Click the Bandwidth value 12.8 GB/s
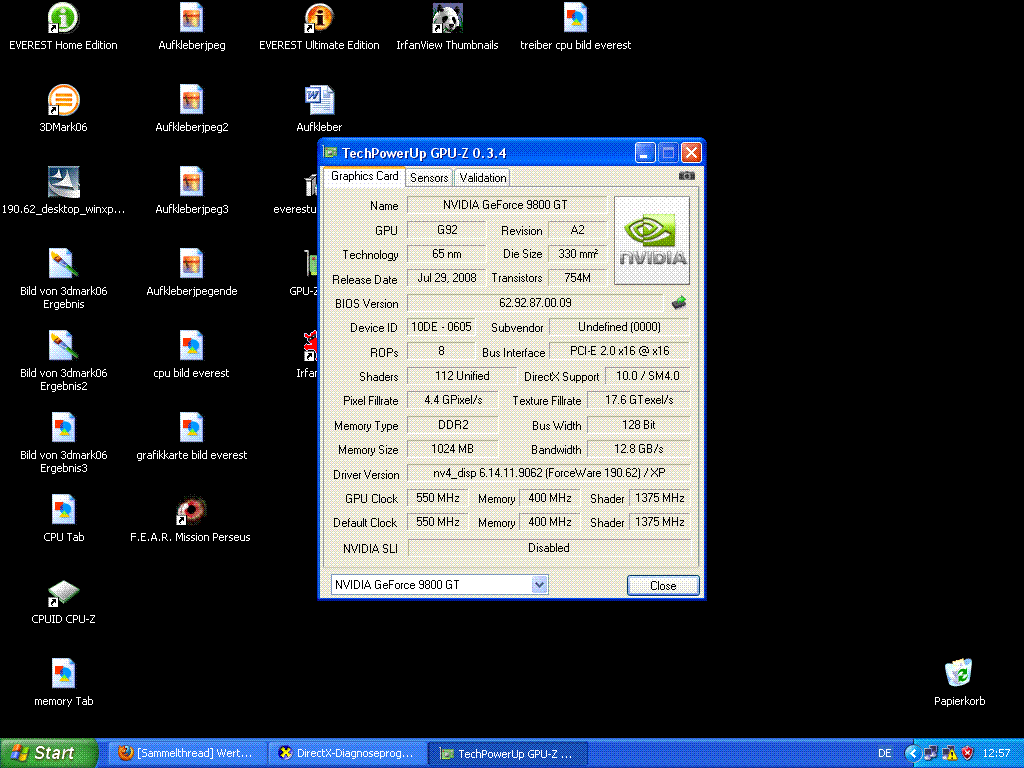 click(639, 449)
